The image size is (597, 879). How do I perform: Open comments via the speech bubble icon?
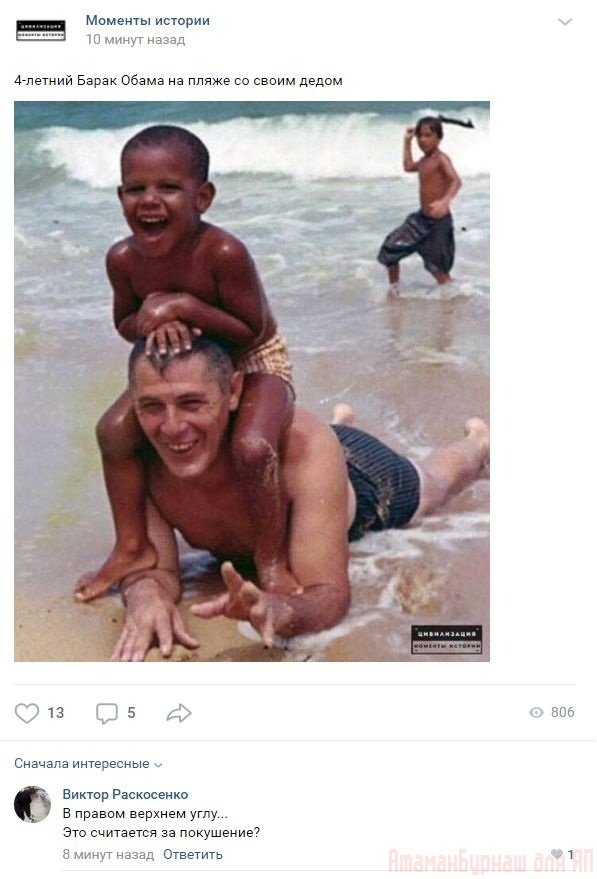(107, 713)
